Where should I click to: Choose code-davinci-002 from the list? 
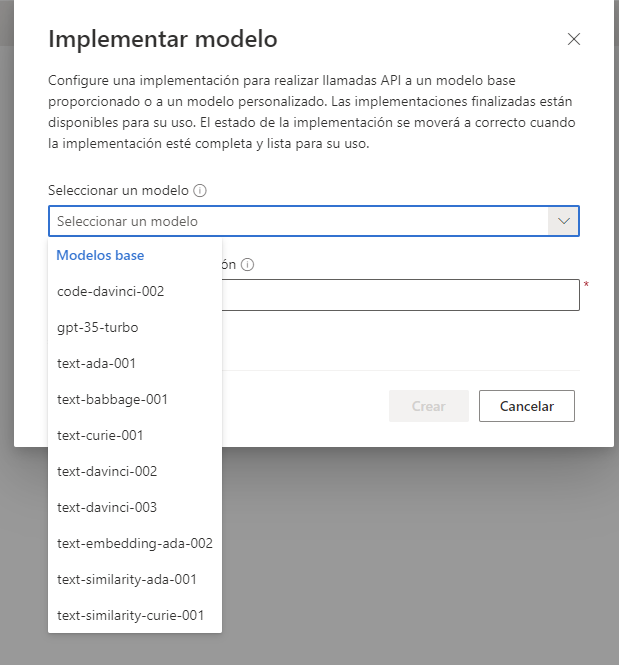pyautogui.click(x=135, y=291)
